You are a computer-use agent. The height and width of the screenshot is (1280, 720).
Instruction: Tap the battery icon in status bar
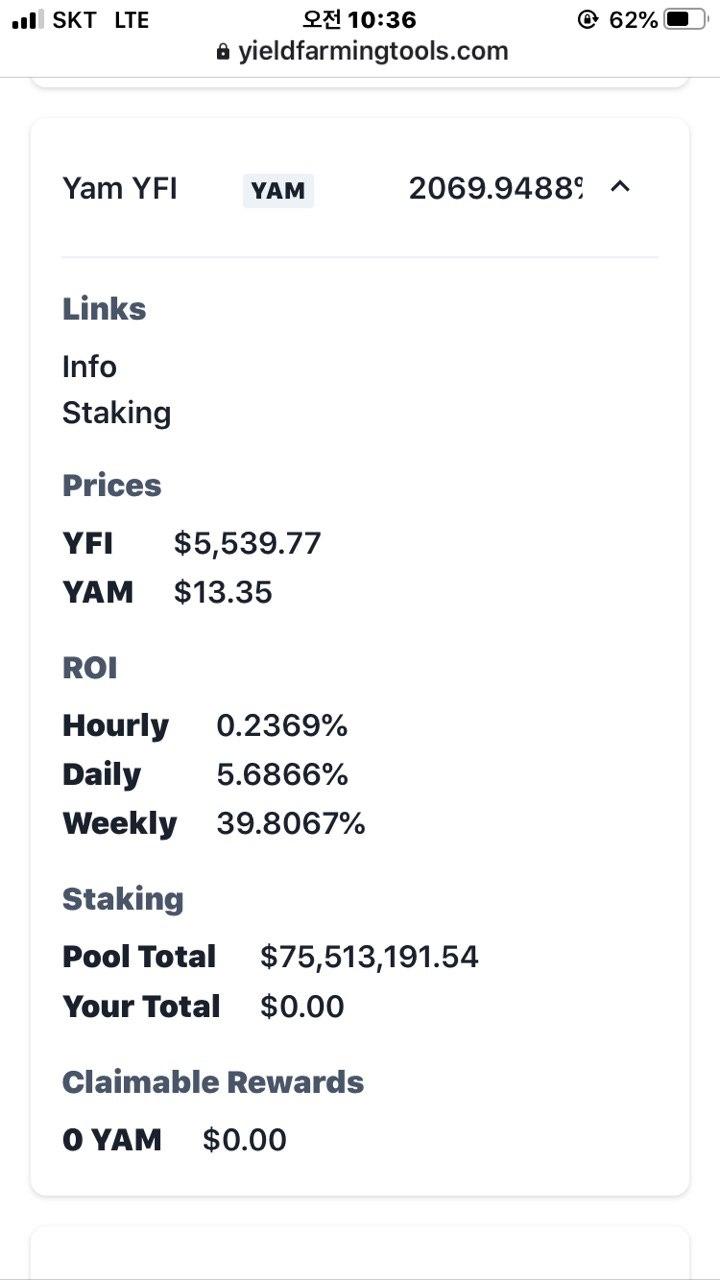pos(685,20)
